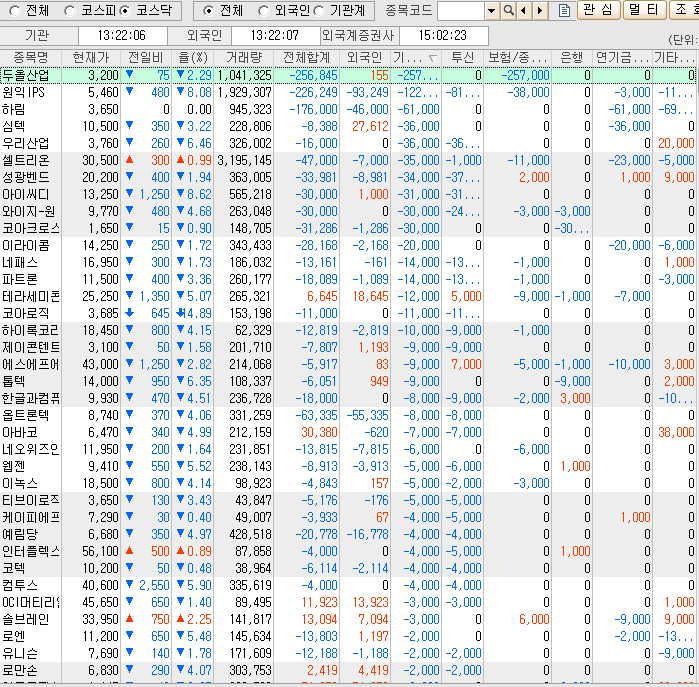699x687 pixels.
Task: Sort by the 보험/종... column header
Action: point(518,58)
